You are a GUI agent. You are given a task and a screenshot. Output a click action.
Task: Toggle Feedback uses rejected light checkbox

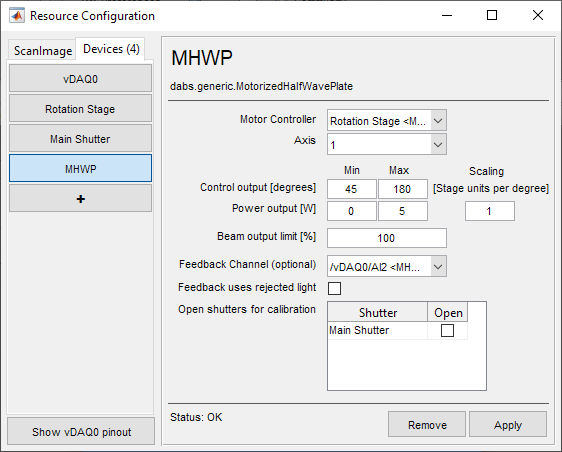point(334,288)
